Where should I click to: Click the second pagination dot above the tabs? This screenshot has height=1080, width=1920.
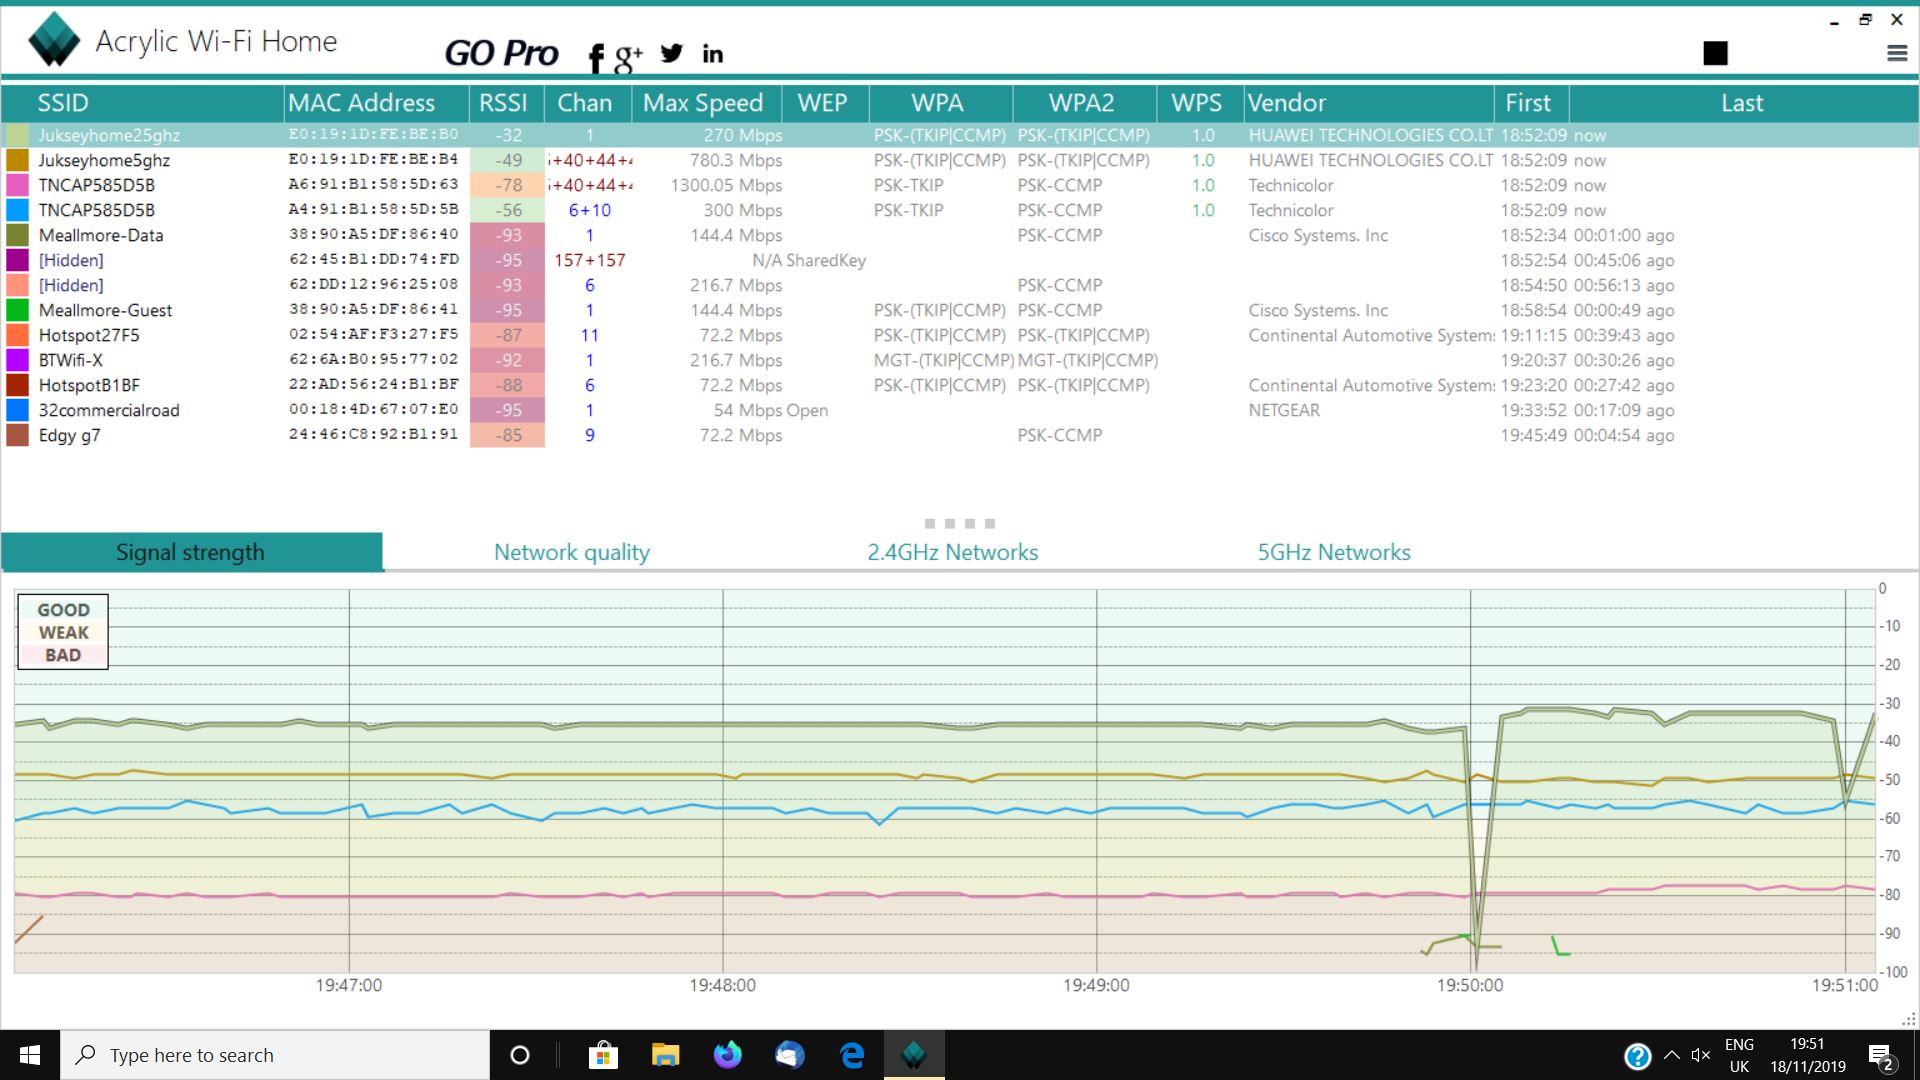(950, 523)
